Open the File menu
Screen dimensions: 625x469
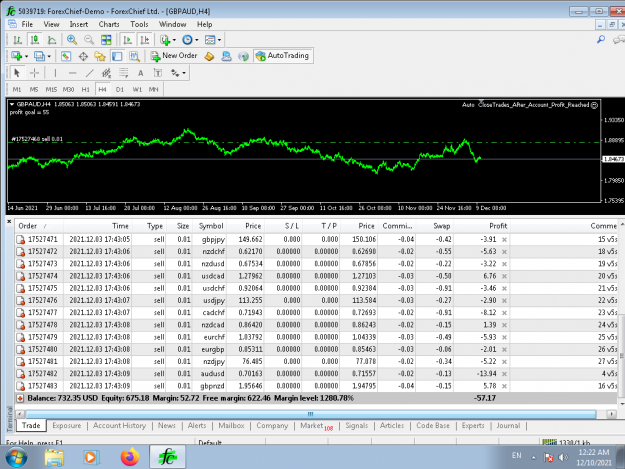click(27, 24)
